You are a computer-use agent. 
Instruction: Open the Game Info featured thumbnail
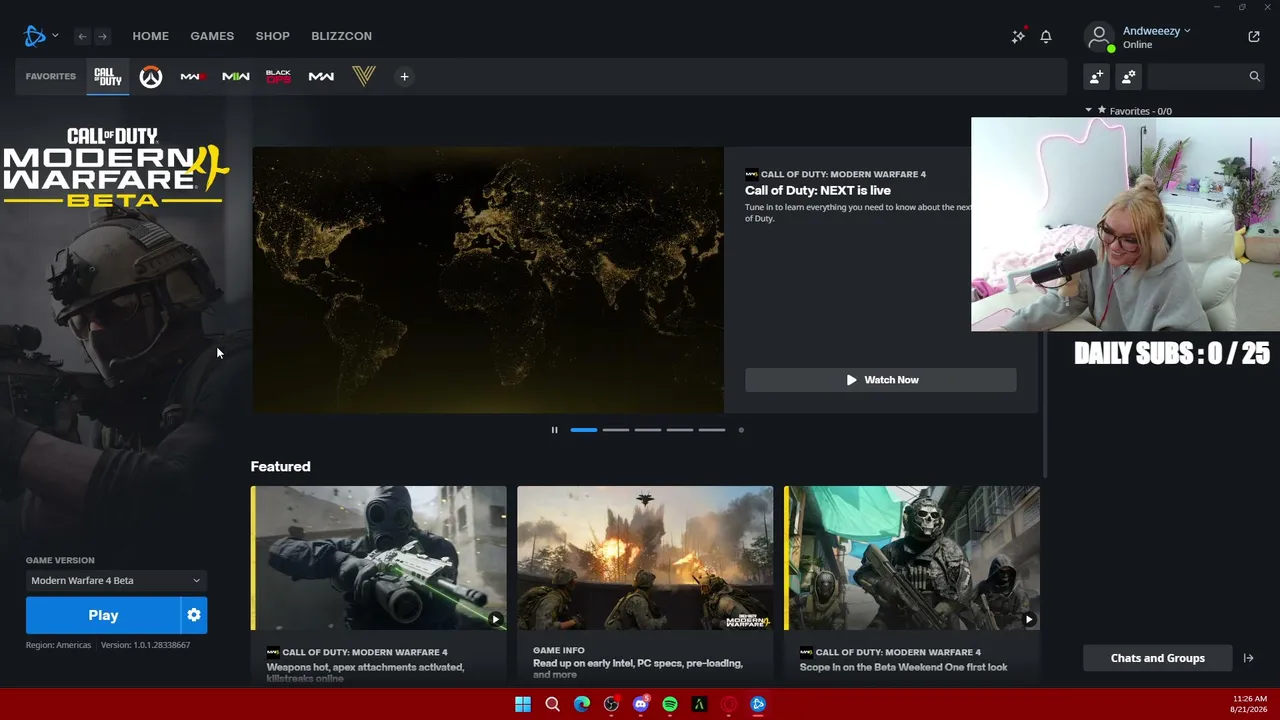pos(645,558)
